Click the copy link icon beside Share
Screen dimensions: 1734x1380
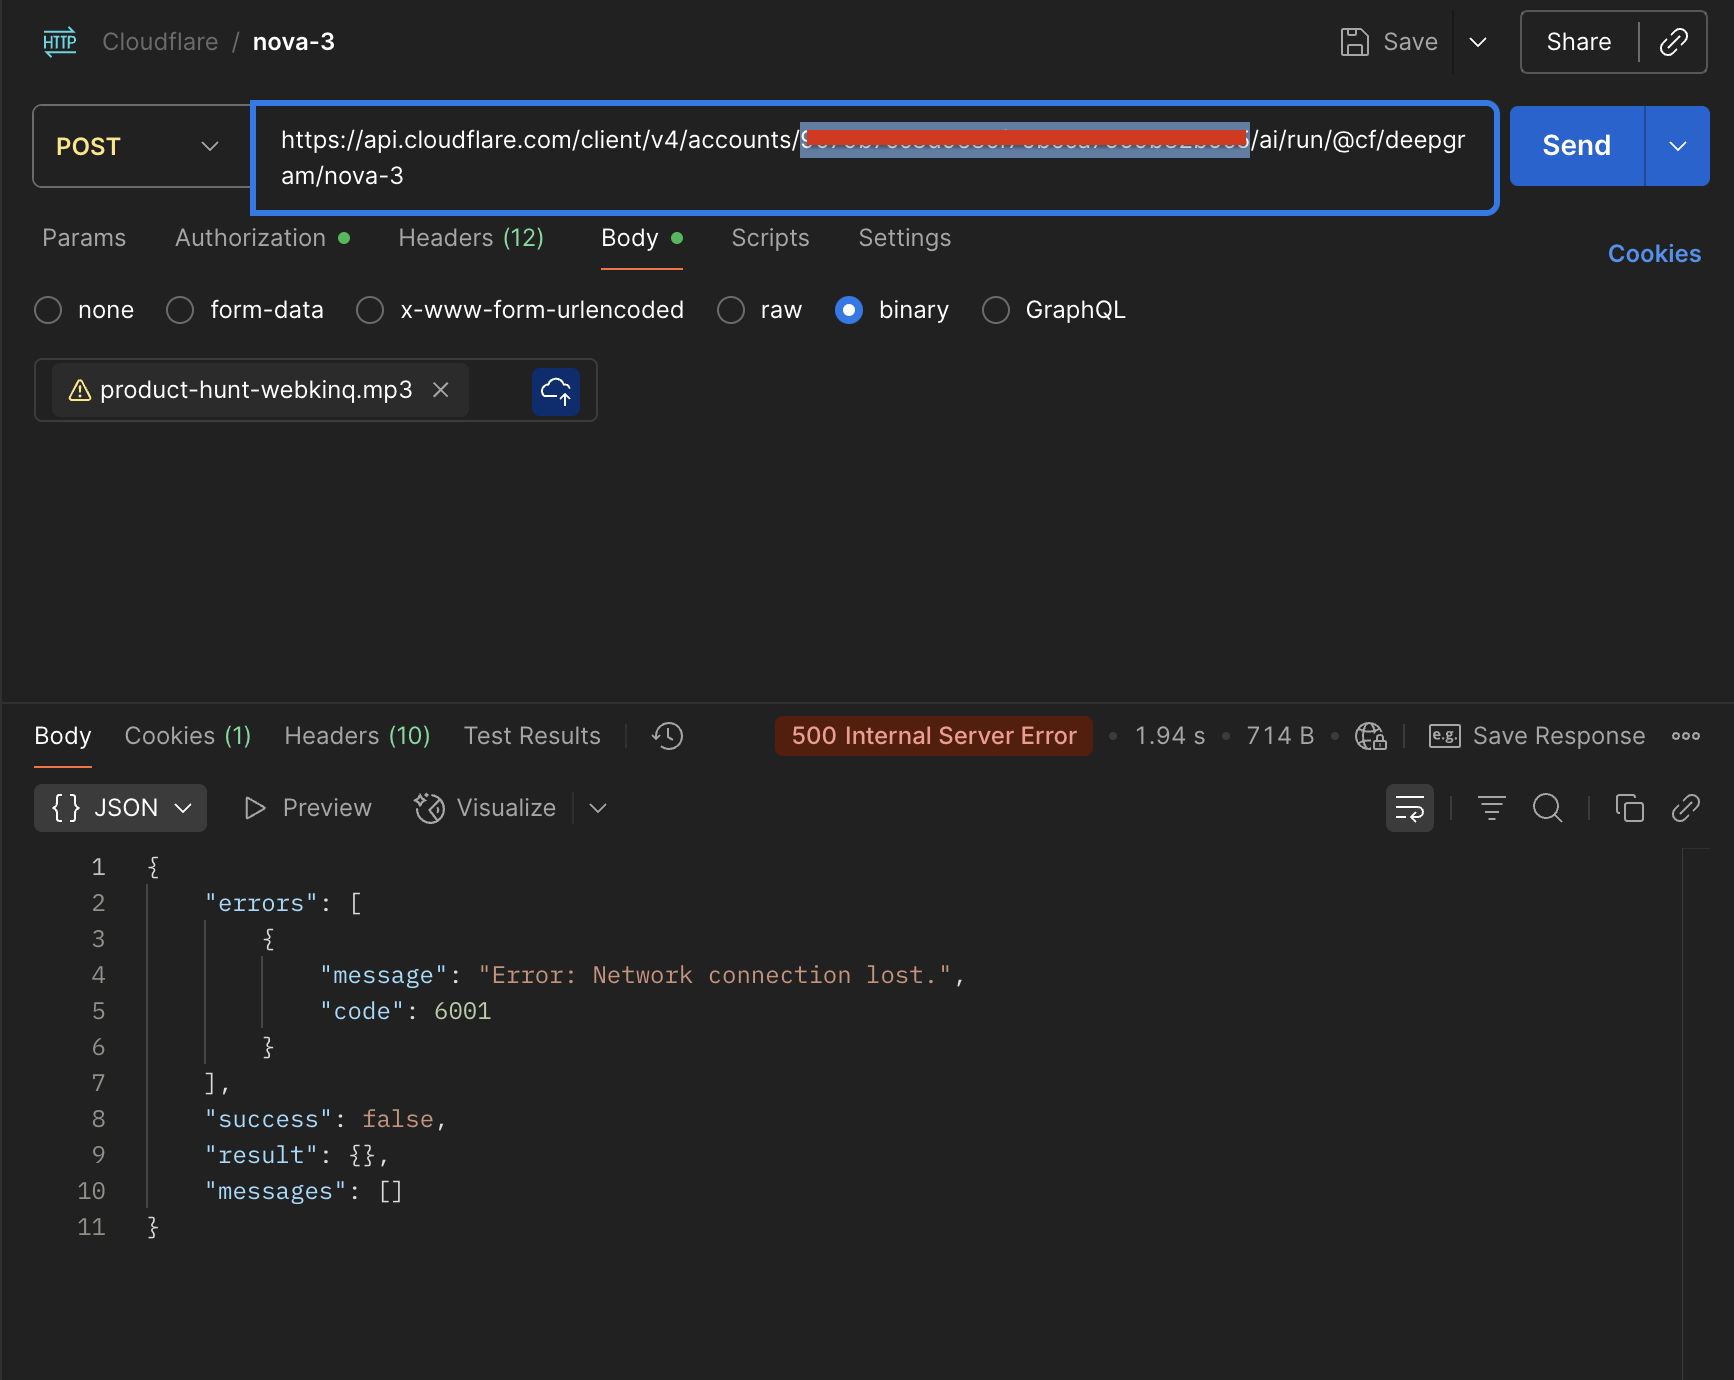(x=1673, y=42)
